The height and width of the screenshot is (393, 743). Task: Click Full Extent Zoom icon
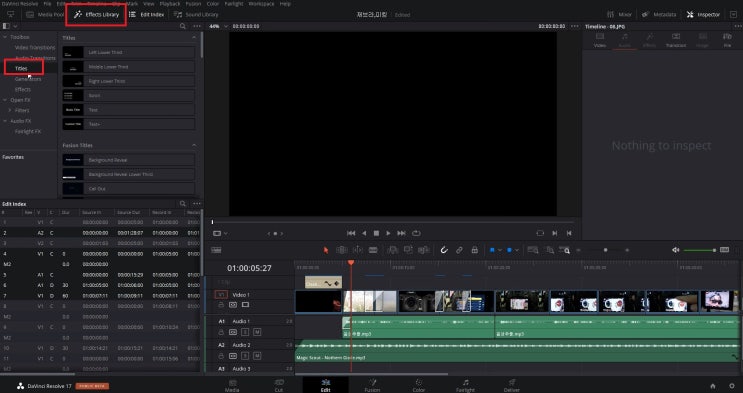click(x=533, y=250)
